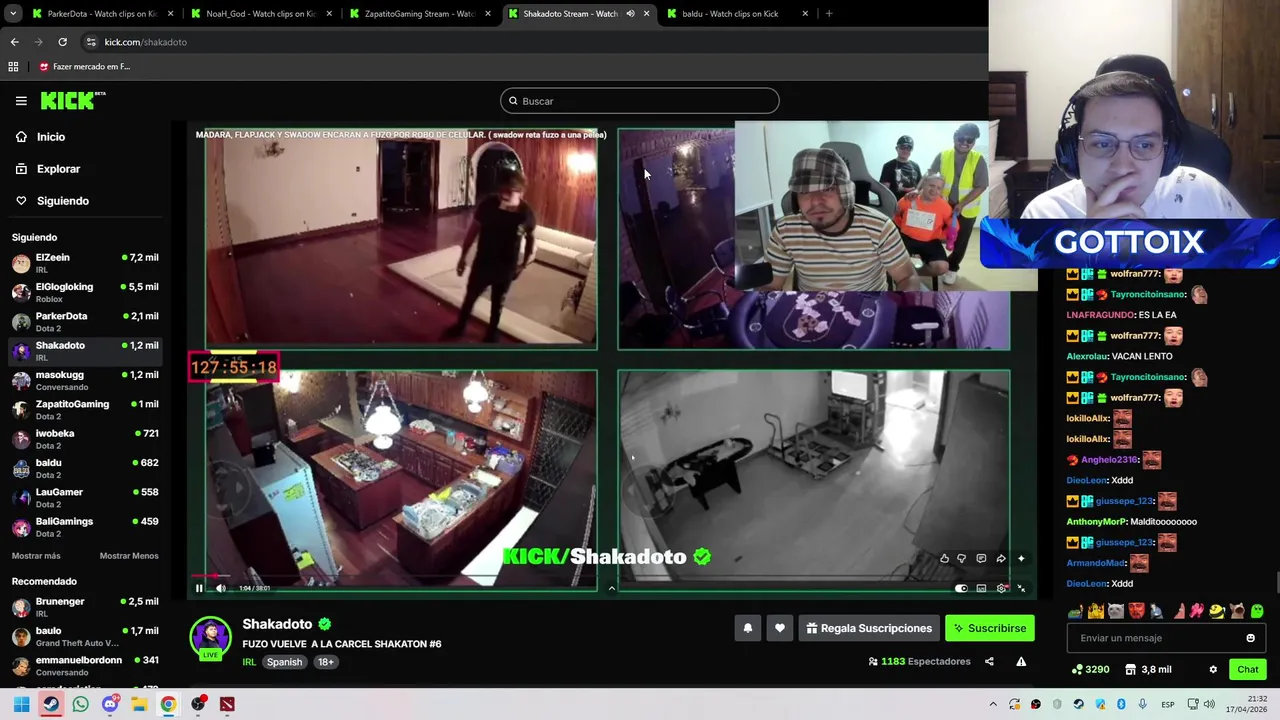Go back in browser
This screenshot has width=1280, height=720.
pyautogui.click(x=14, y=42)
